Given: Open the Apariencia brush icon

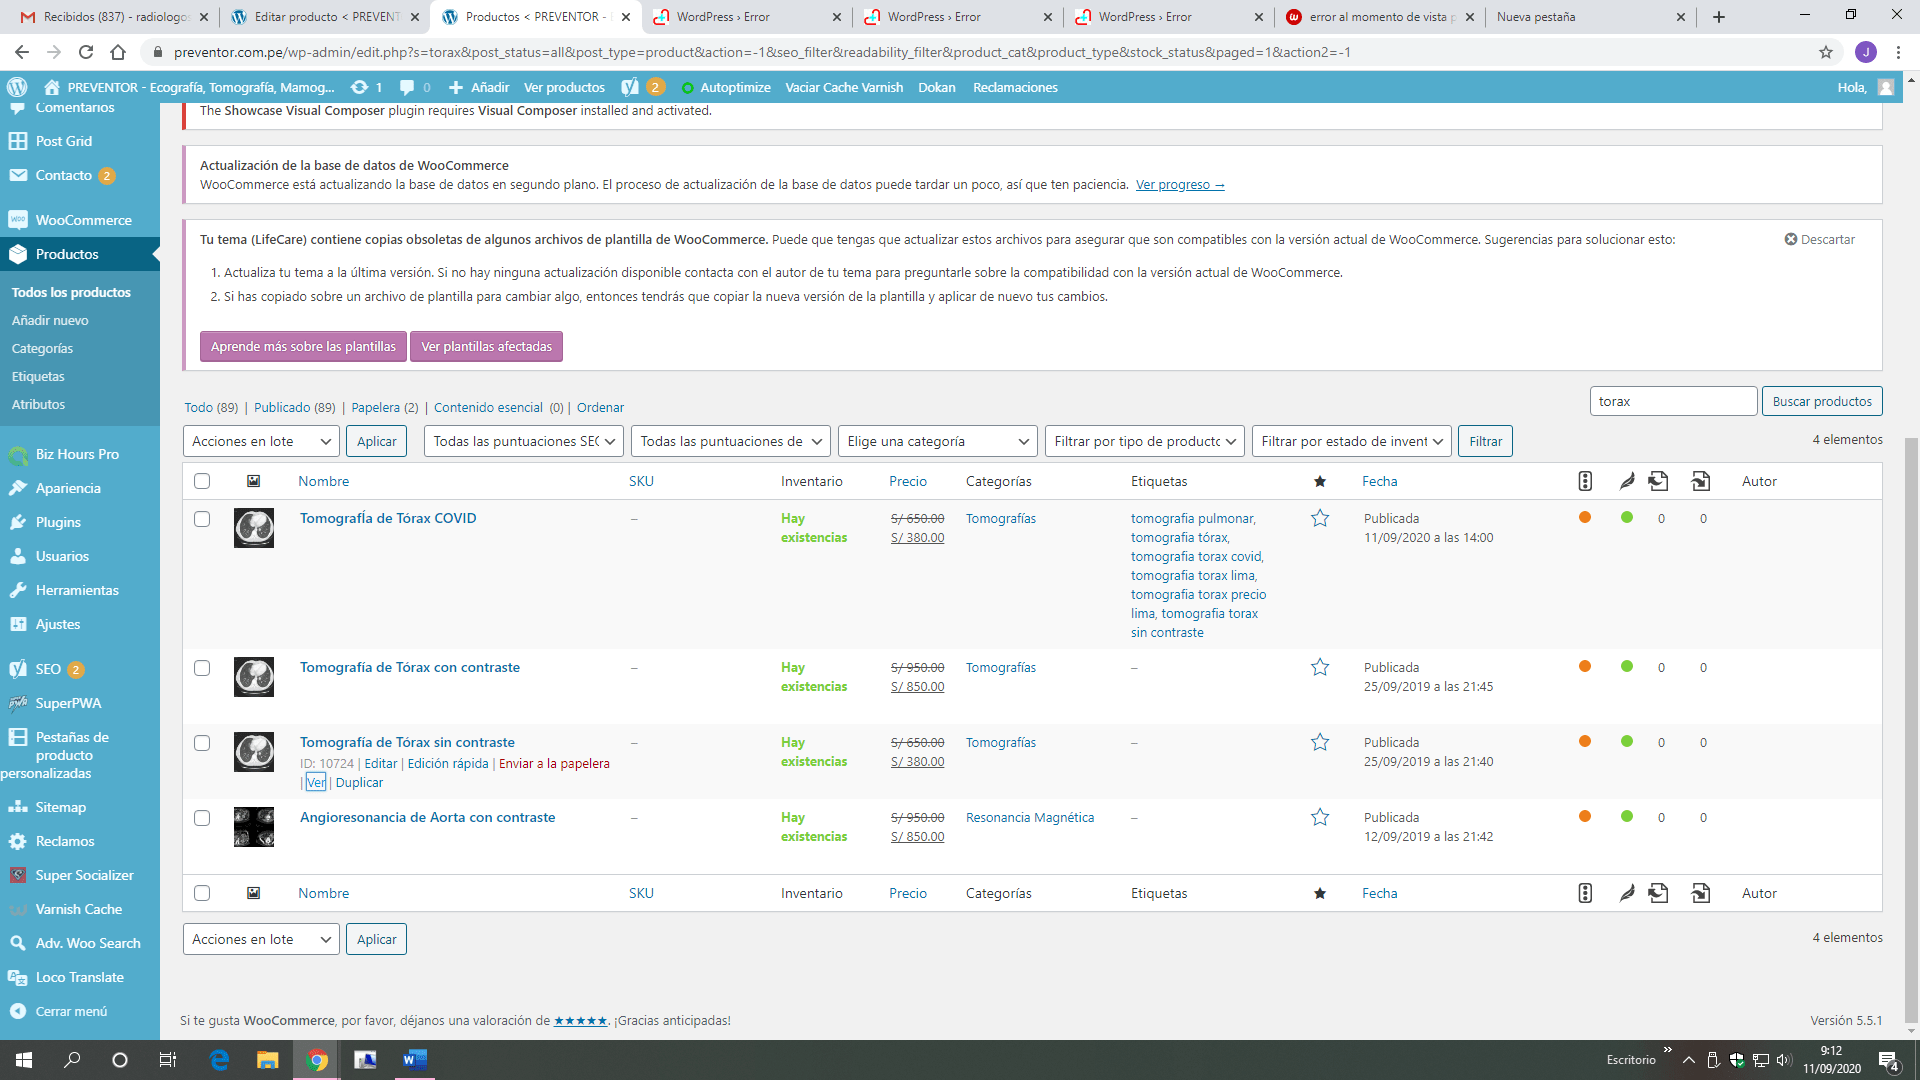Looking at the screenshot, I should pos(18,488).
